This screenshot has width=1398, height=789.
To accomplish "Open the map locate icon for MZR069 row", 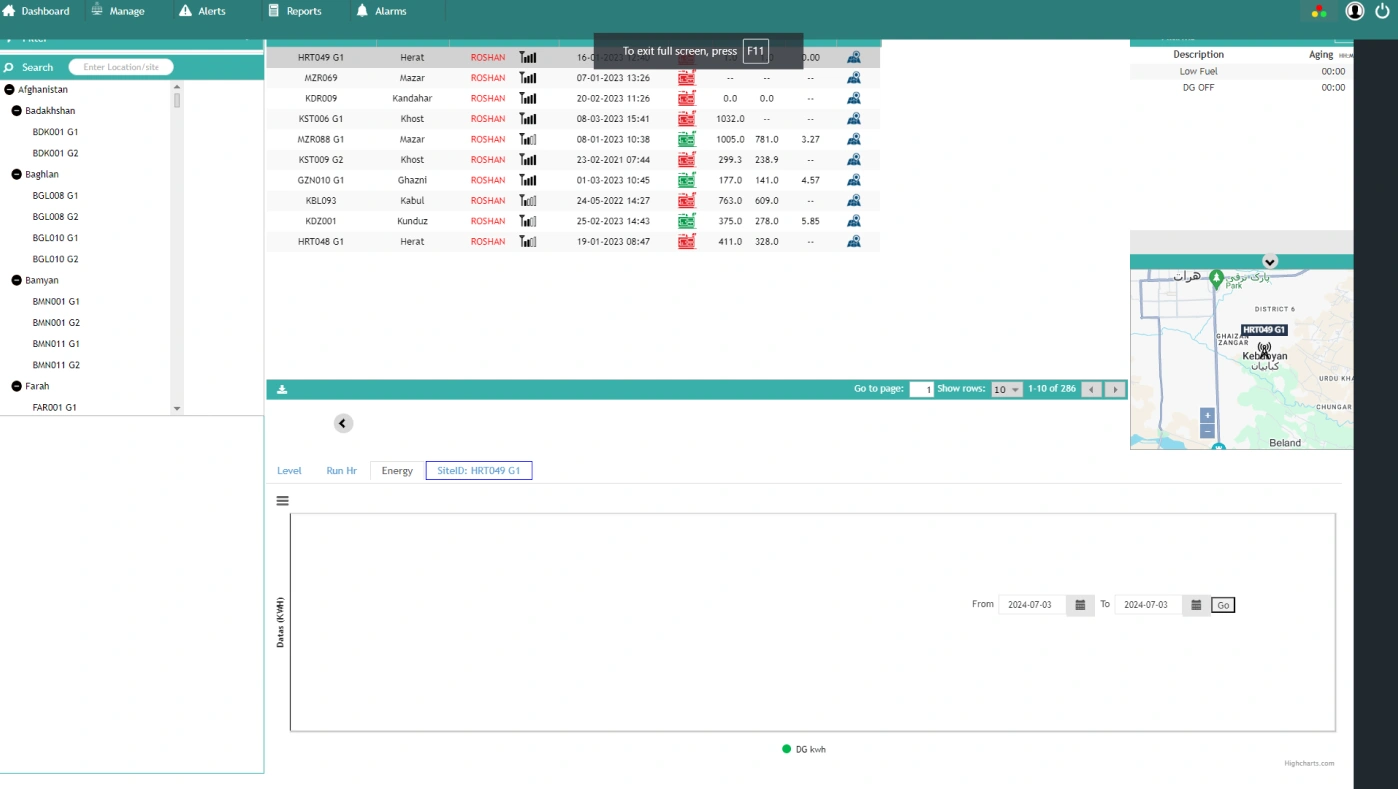I will point(854,77).
